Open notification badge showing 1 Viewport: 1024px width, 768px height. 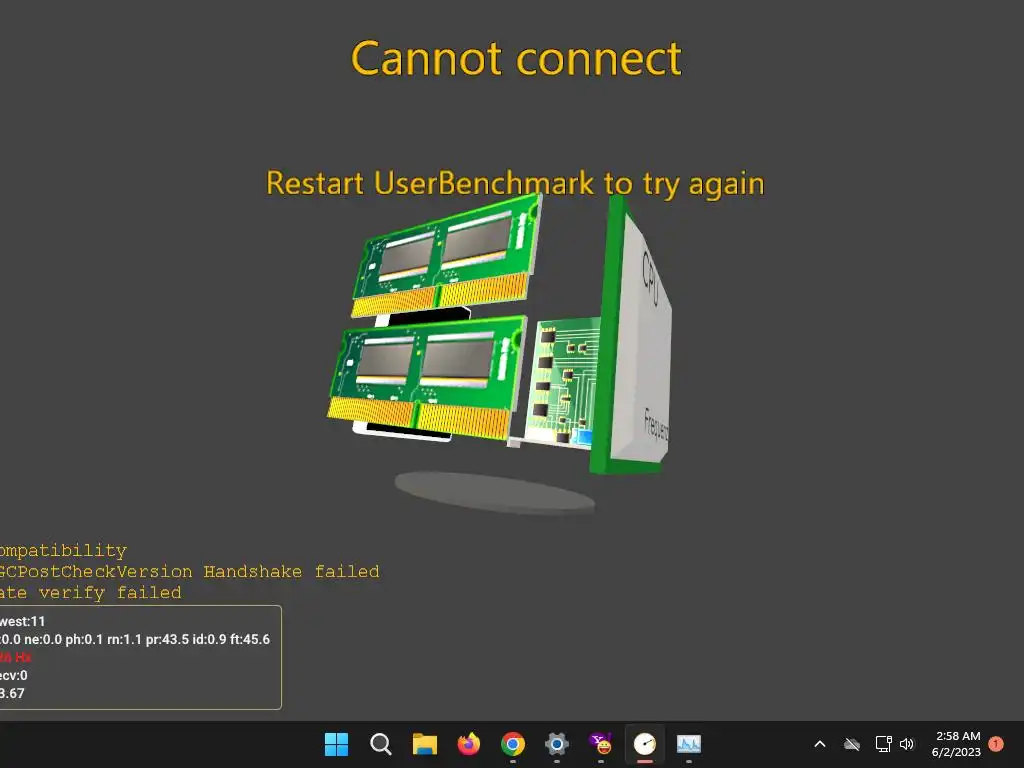point(996,744)
